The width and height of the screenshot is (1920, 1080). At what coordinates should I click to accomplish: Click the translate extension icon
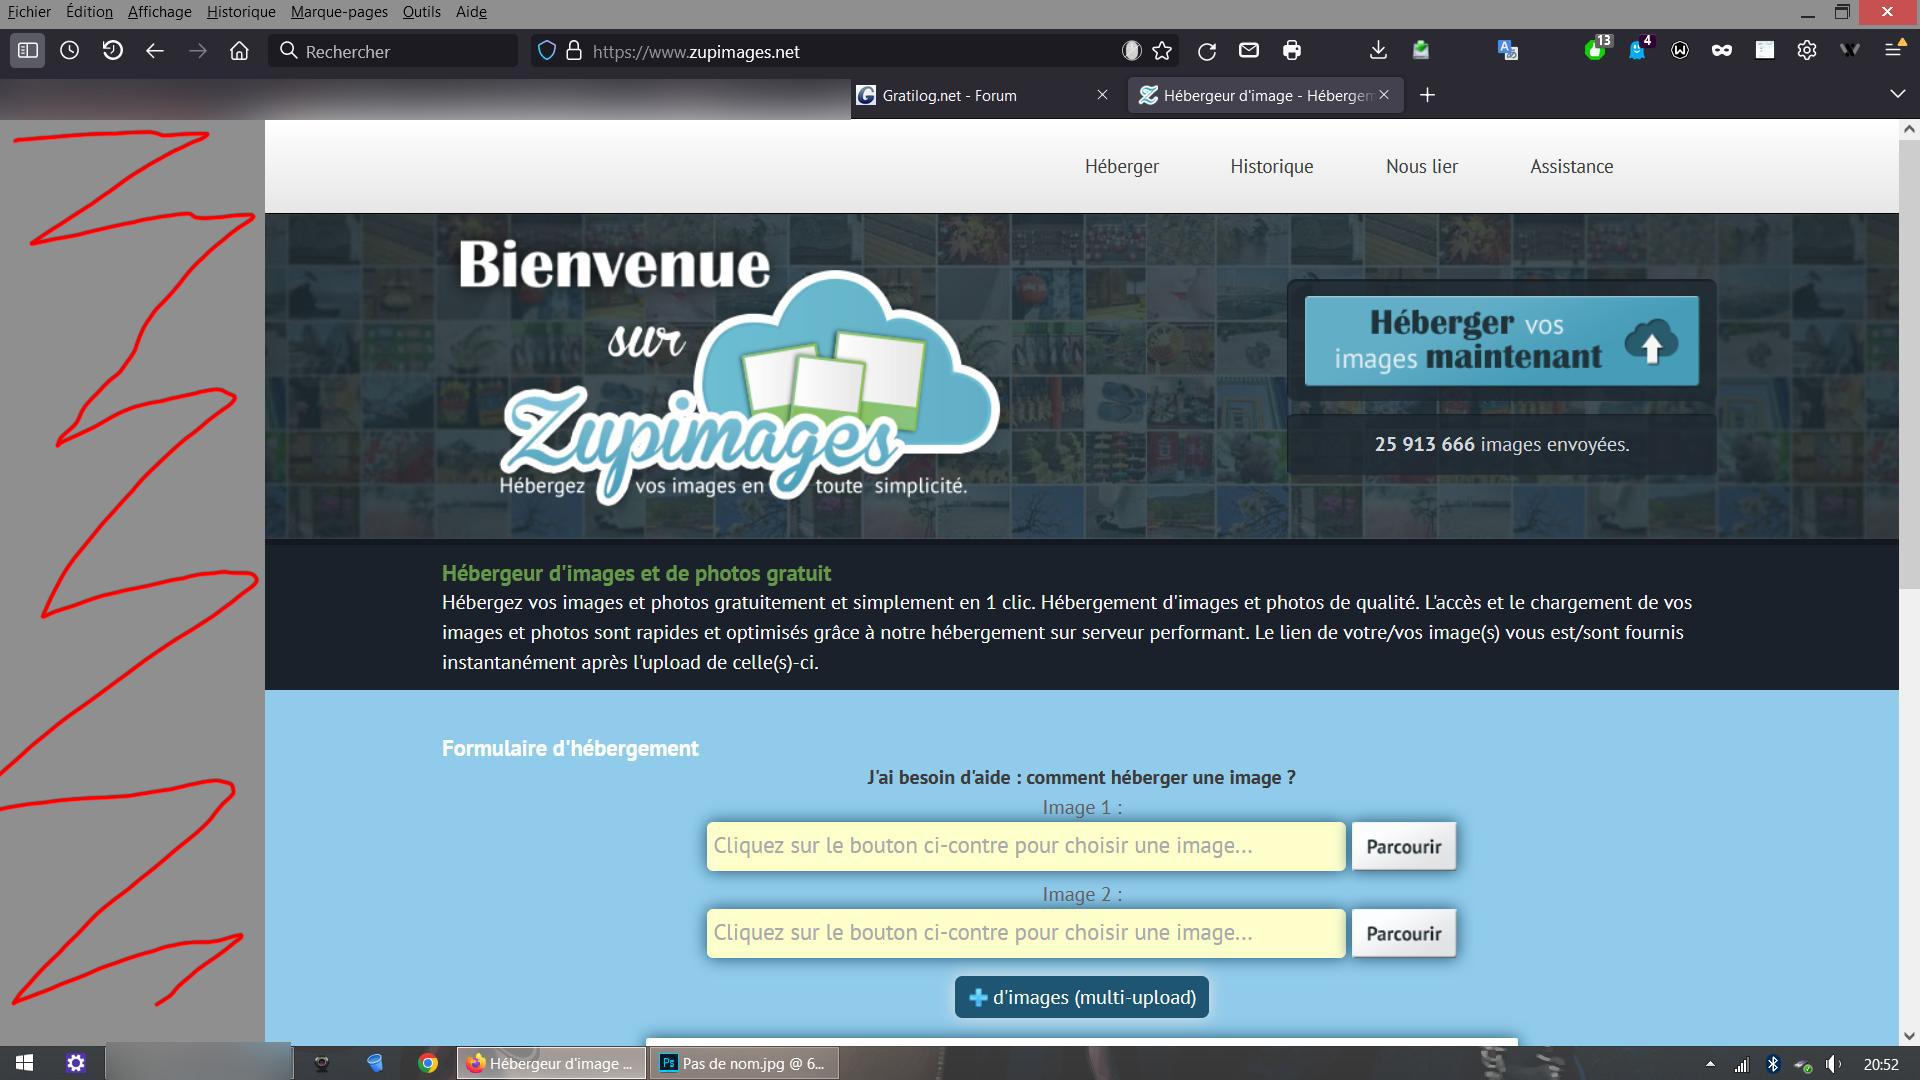pyautogui.click(x=1507, y=50)
